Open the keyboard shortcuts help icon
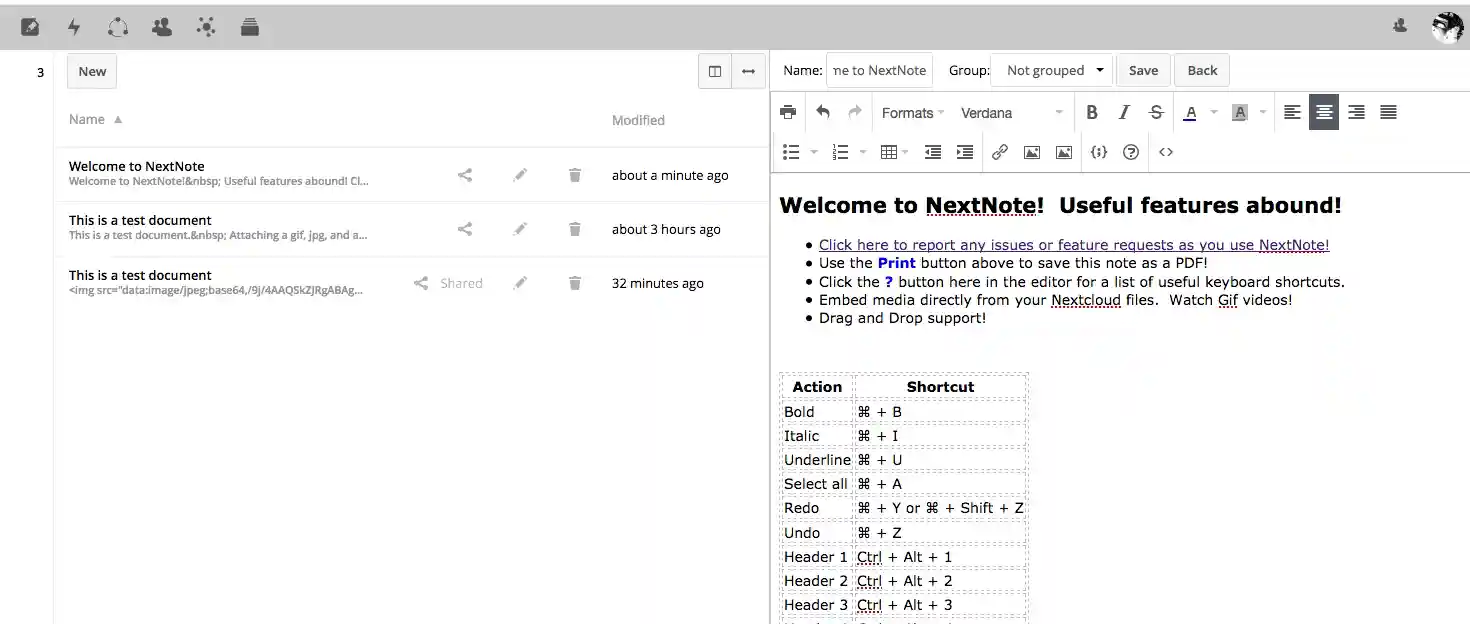This screenshot has width=1470, height=624. 1131,152
